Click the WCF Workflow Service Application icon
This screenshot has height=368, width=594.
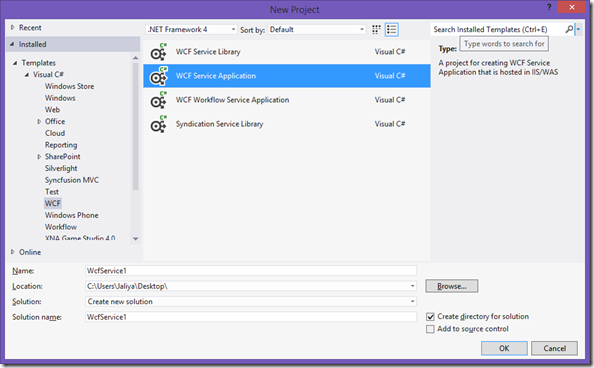coord(158,100)
